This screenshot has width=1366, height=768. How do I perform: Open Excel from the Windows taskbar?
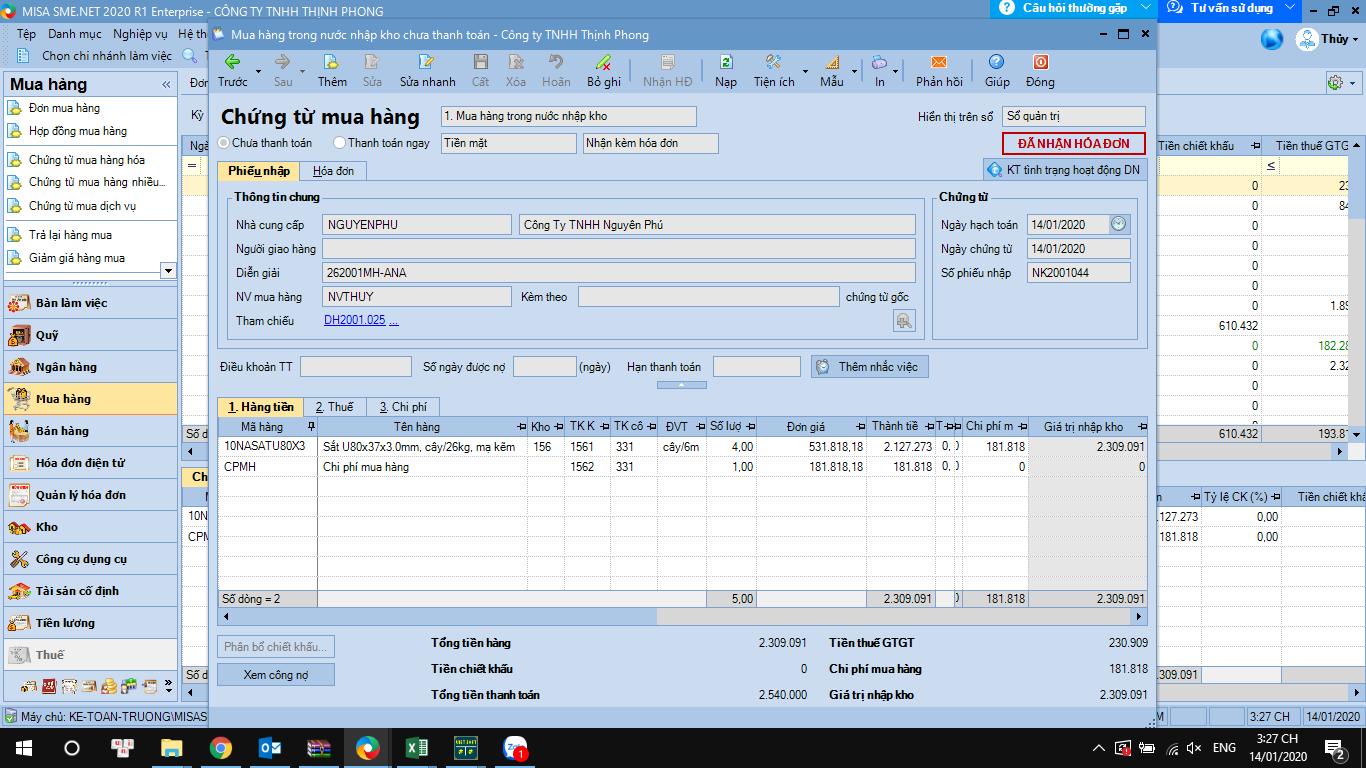point(417,748)
